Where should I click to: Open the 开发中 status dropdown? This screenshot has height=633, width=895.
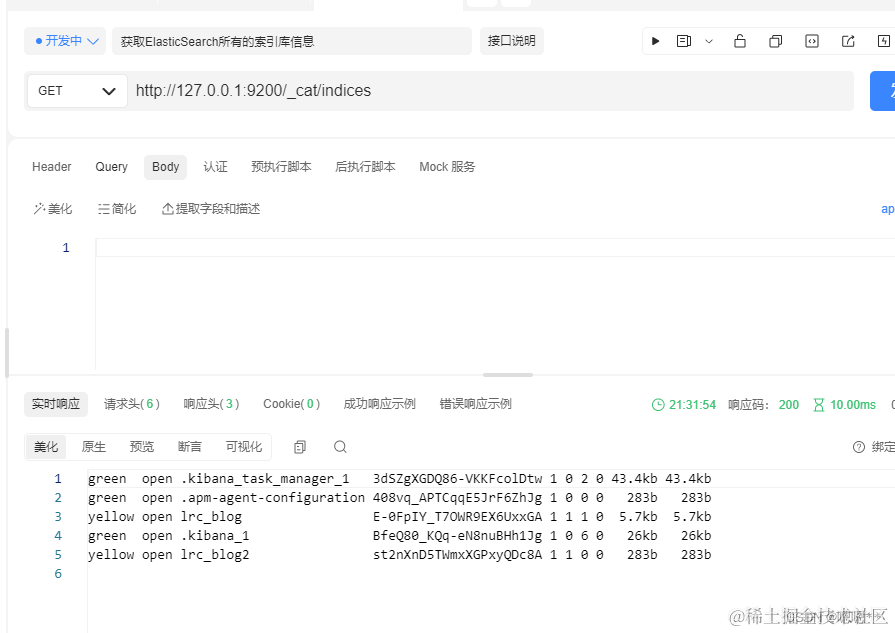pos(64,41)
